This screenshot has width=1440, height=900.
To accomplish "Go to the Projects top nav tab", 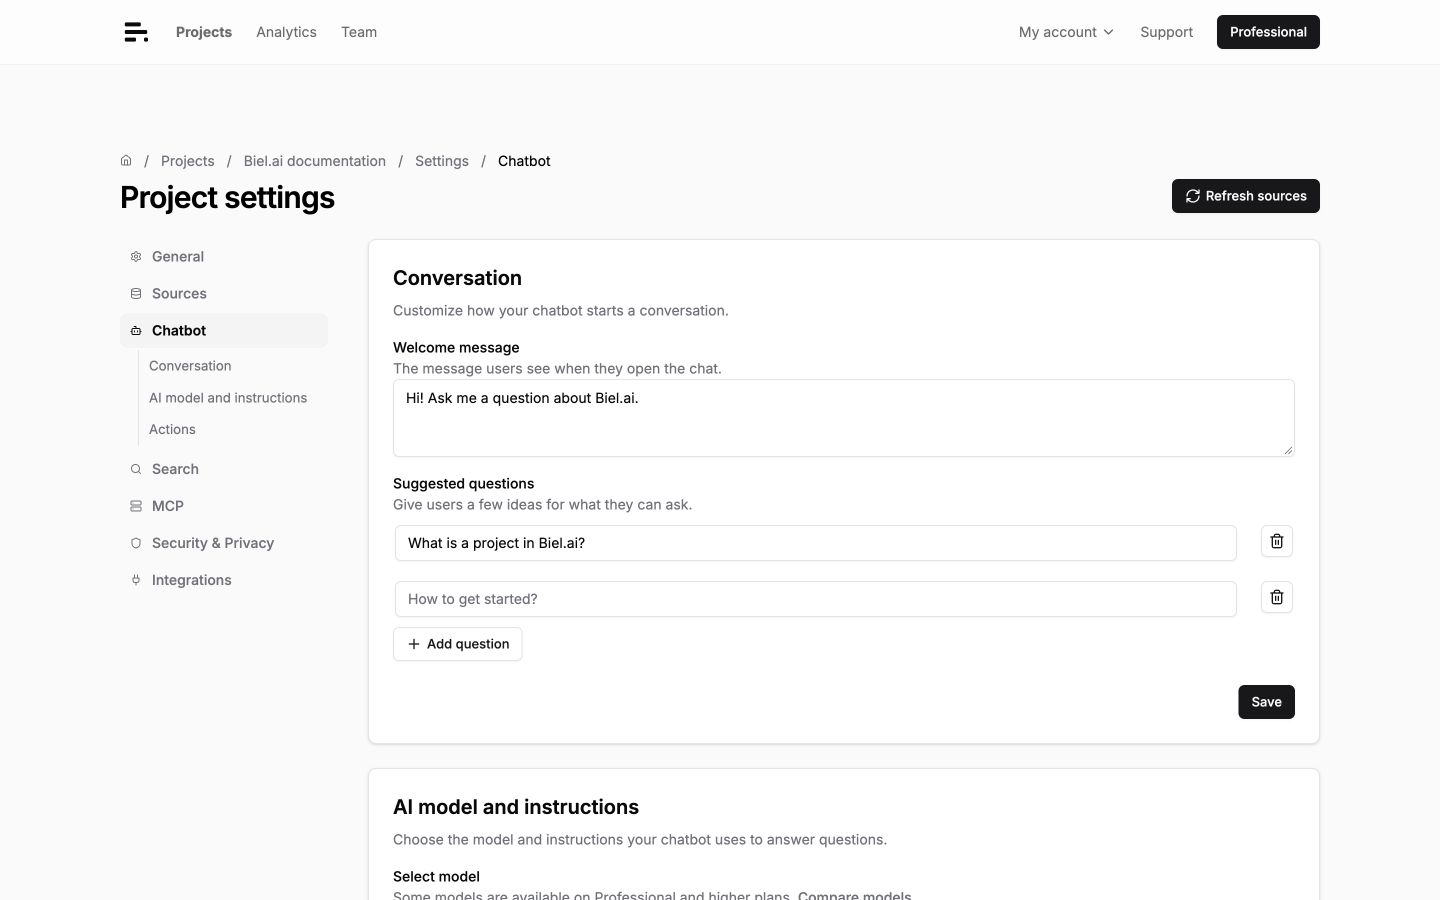I will point(204,32).
